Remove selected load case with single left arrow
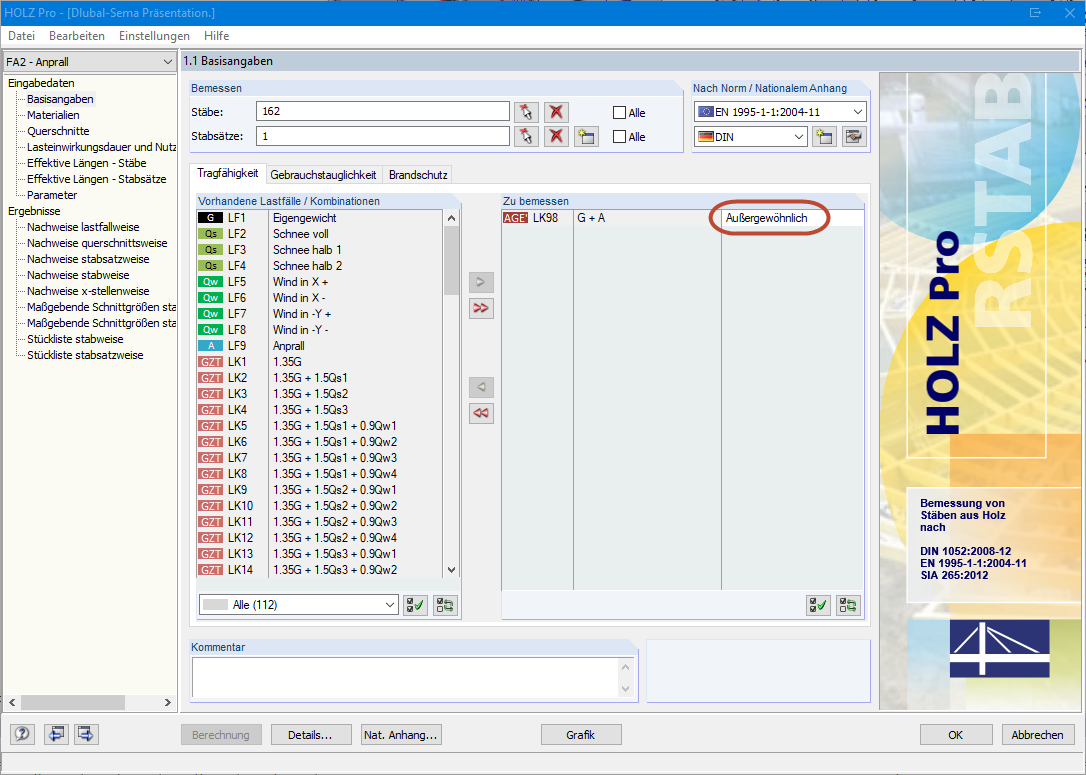Viewport: 1086px width, 775px height. tap(481, 387)
